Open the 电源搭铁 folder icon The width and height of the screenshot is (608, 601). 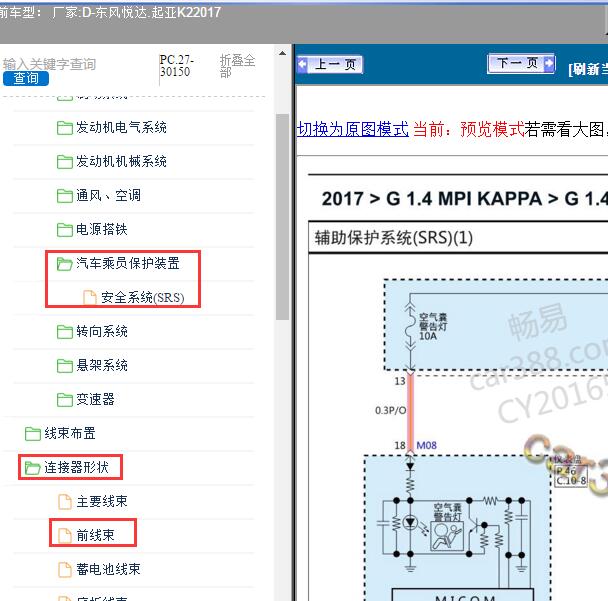coord(64,230)
